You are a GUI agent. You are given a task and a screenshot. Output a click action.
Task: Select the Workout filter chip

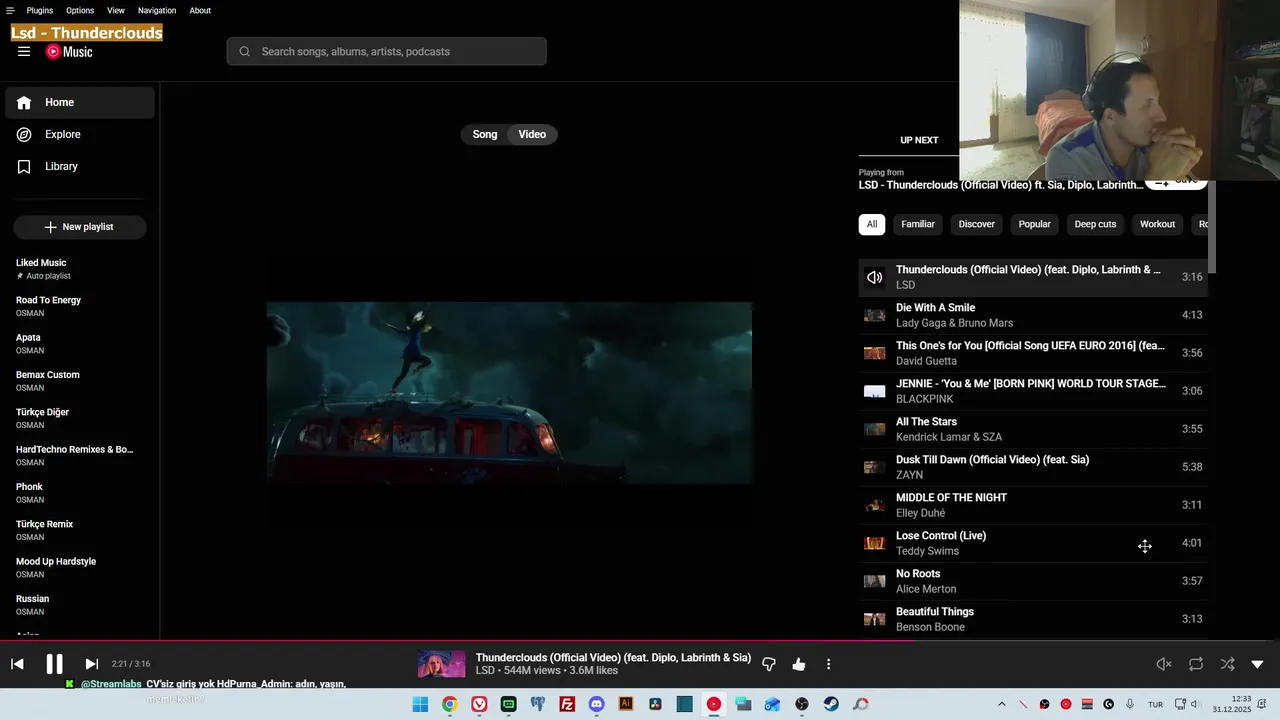click(x=1157, y=224)
